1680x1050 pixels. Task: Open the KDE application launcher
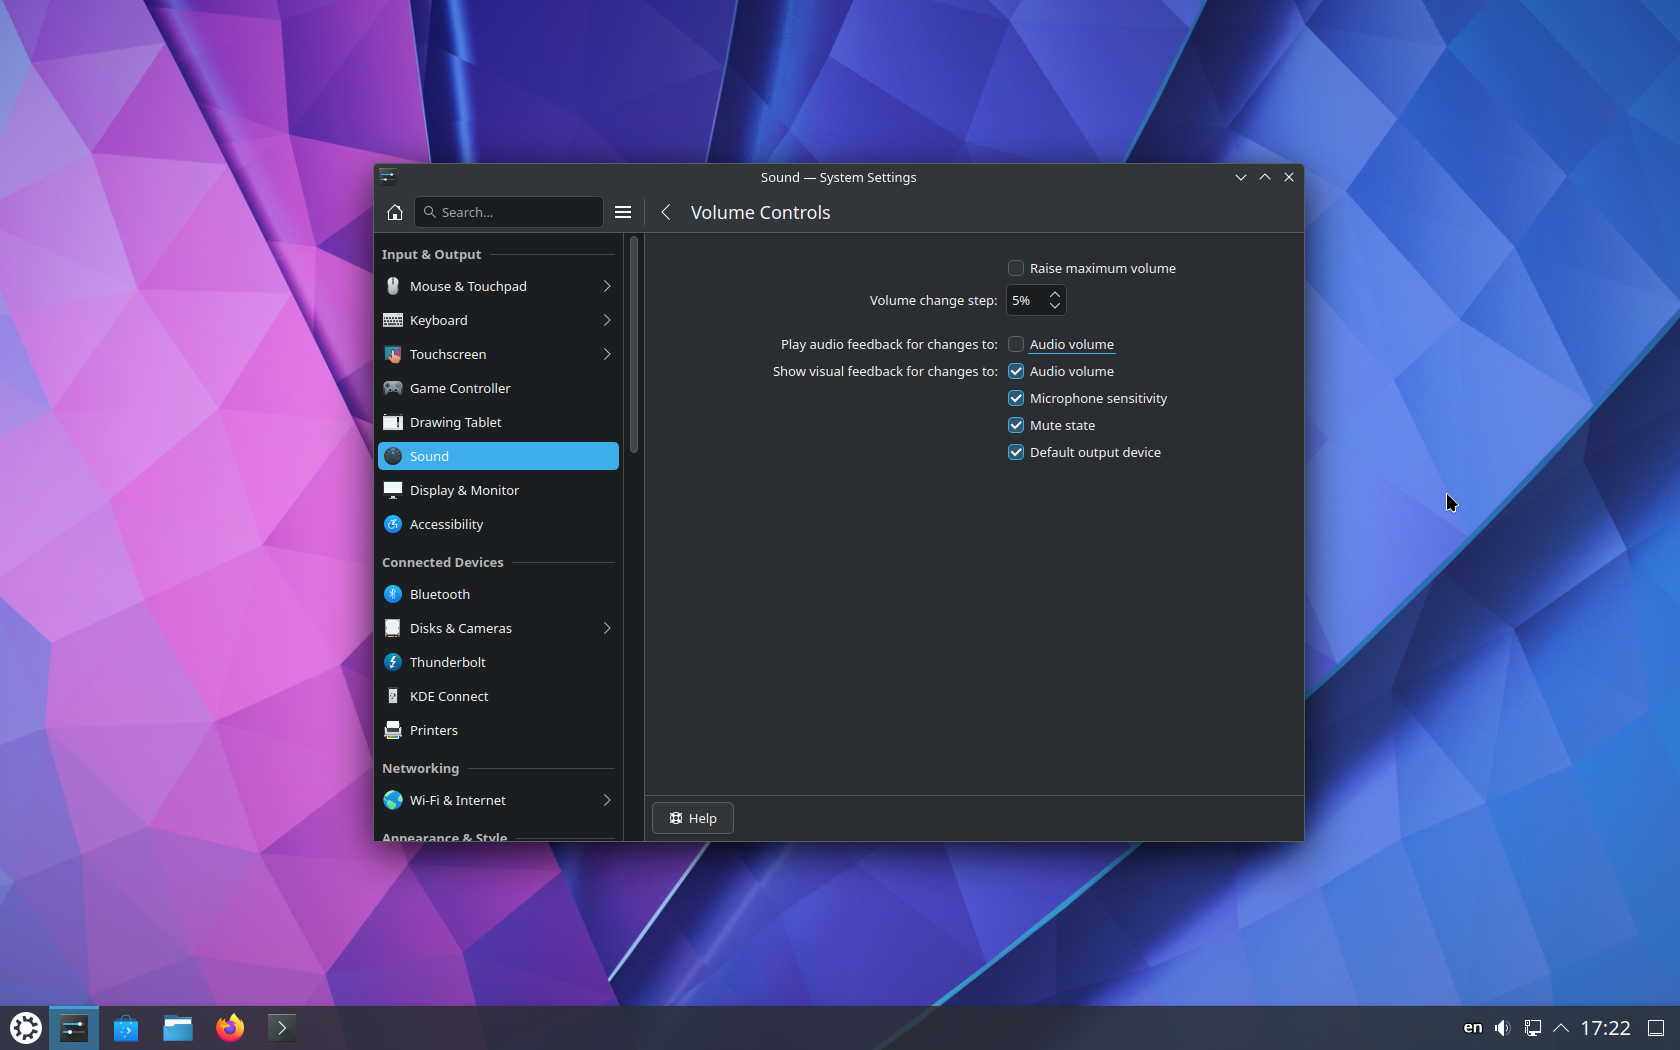click(x=25, y=1028)
